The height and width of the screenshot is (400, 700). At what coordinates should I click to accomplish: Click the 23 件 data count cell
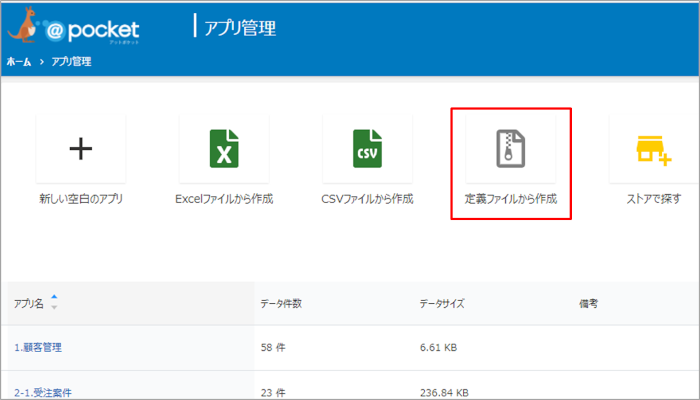pos(273,392)
